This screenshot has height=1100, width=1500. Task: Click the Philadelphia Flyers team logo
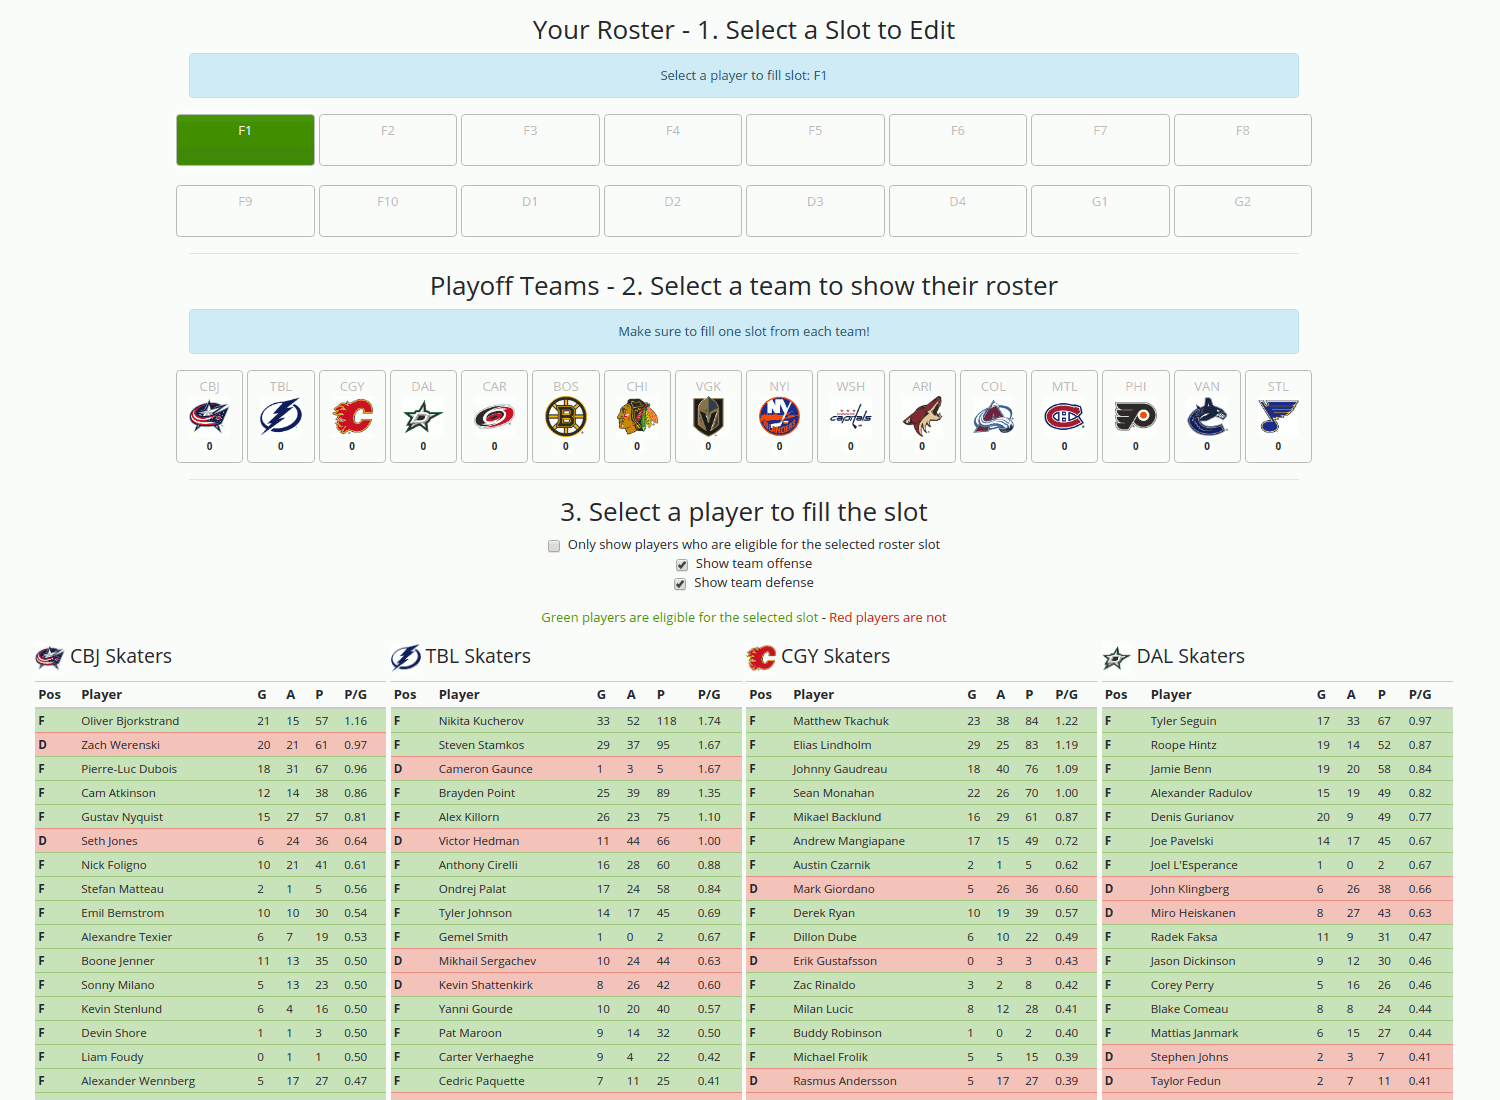pos(1135,416)
